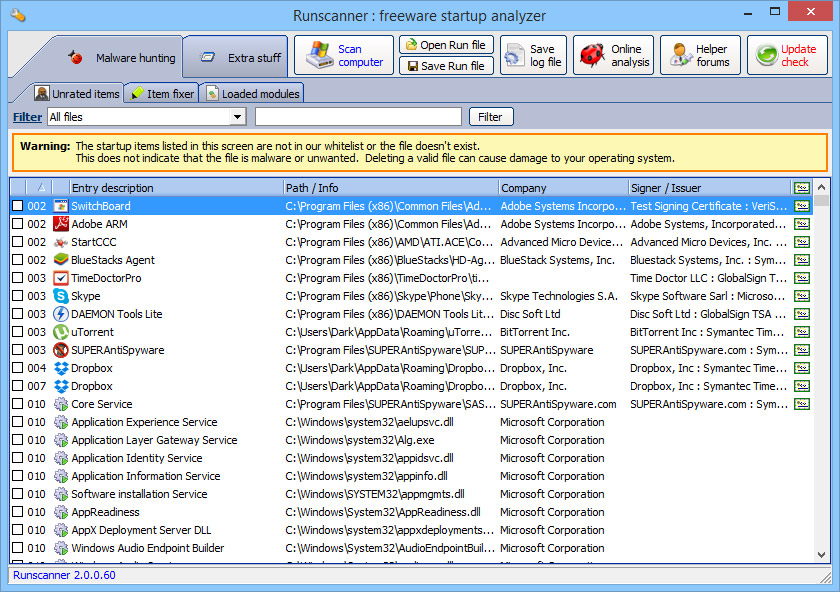
Task: Click the green rating icon beside SwitchBoard
Action: [801, 205]
